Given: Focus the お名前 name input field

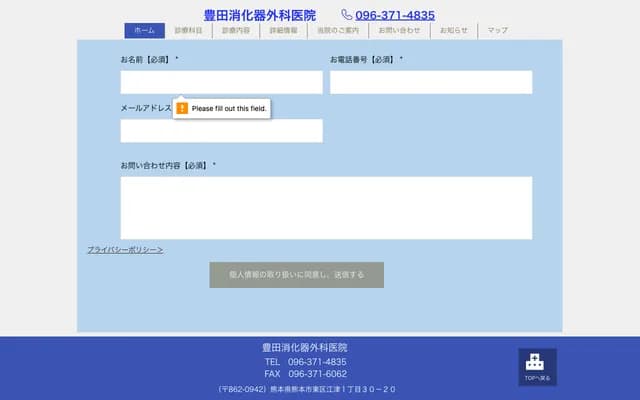Looking at the screenshot, I should pos(221,82).
